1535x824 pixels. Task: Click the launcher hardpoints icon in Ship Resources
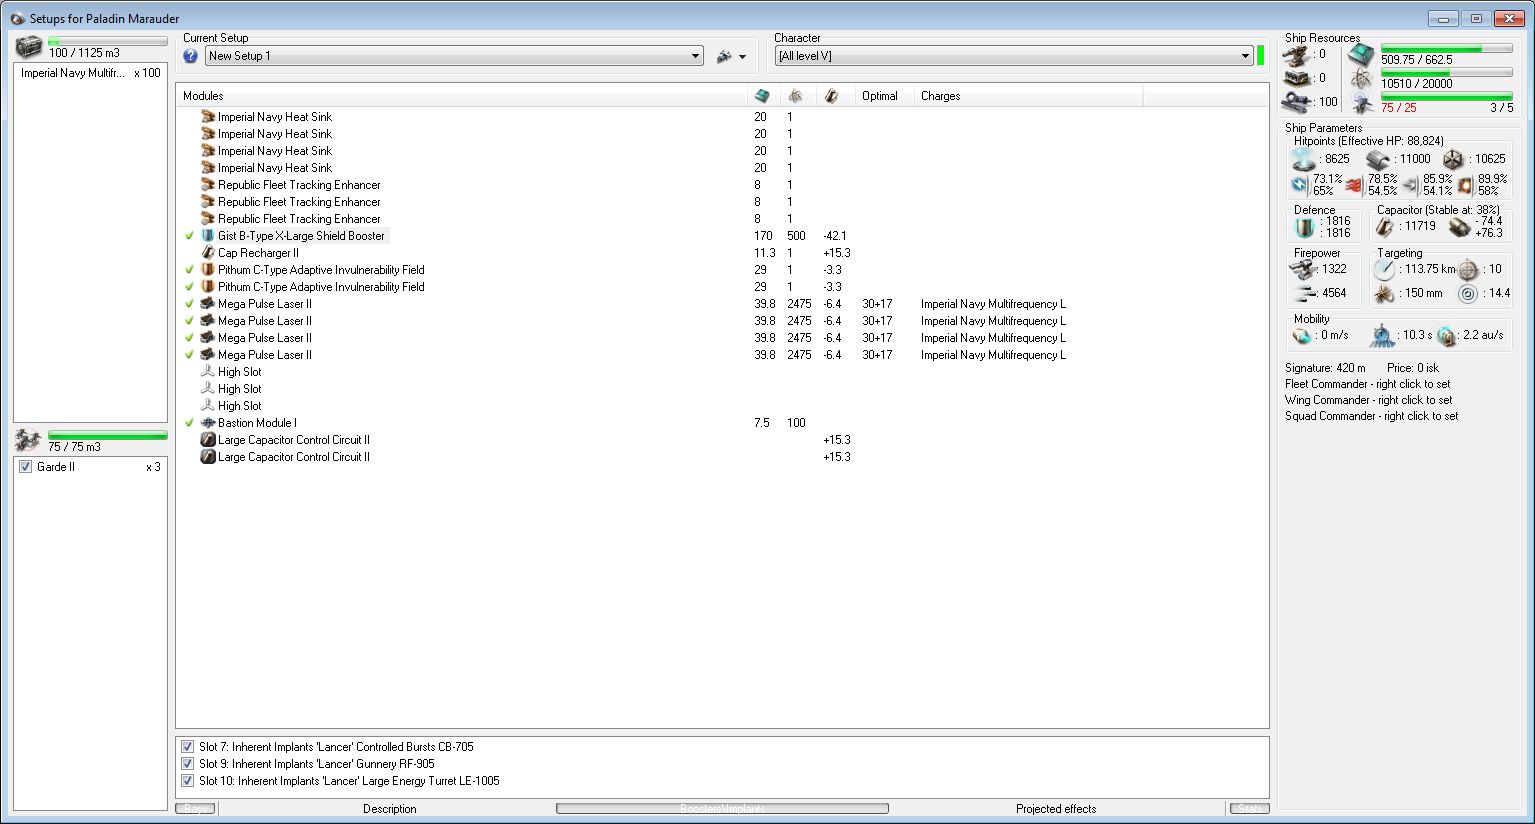(1297, 78)
